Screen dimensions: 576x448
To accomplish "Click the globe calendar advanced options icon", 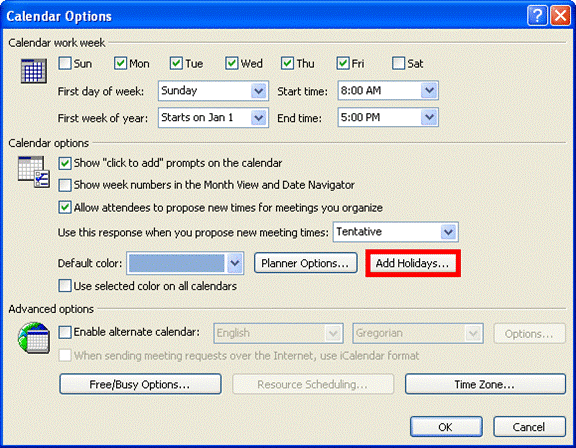I will pos(34,338).
